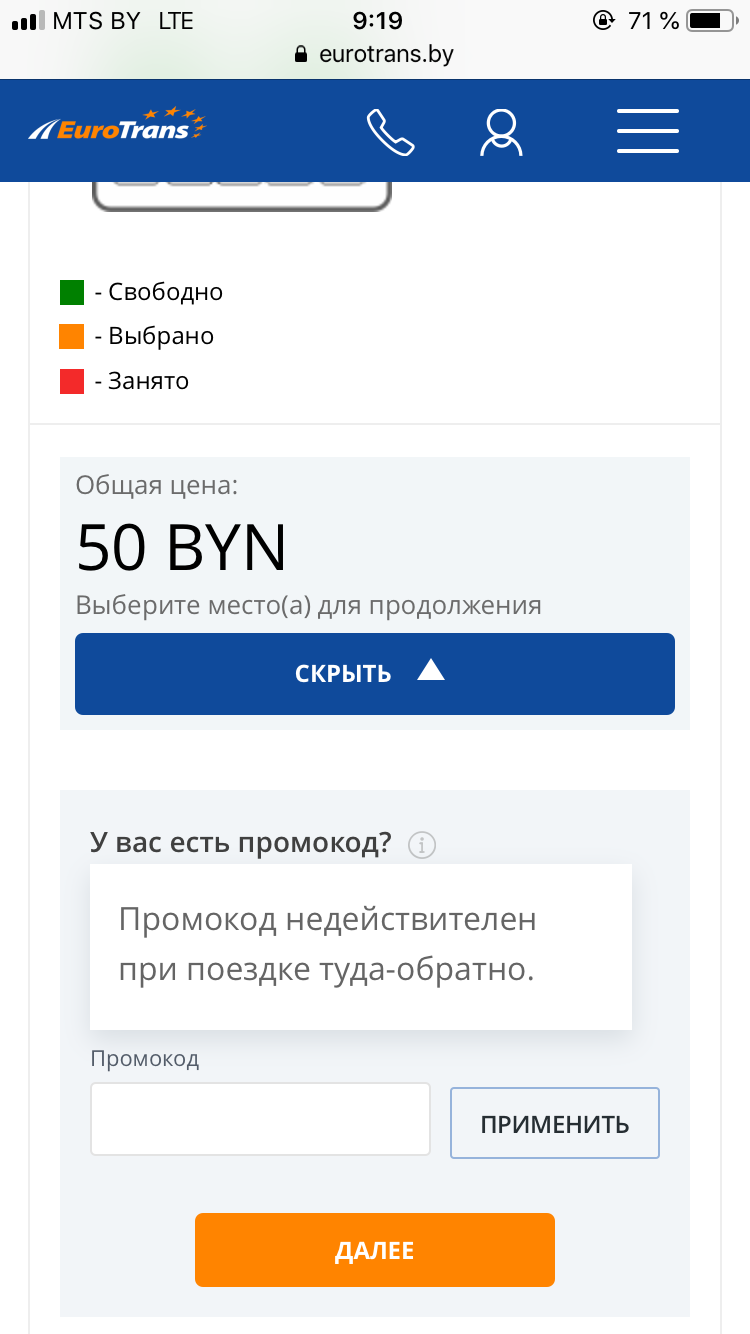Click the ПРИМЕНИТЬ button

[555, 1123]
